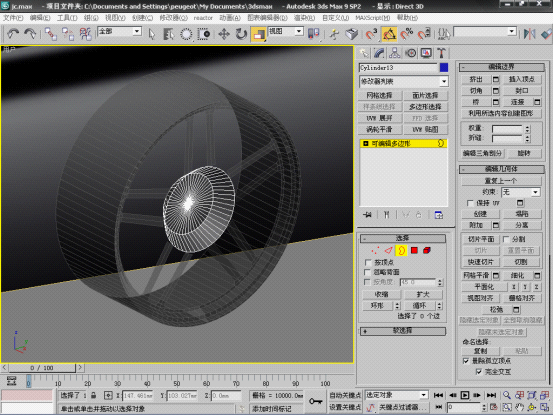This screenshot has height=415, width=553.
Task: Switch to Border sub-object selection level
Action: tap(401, 250)
